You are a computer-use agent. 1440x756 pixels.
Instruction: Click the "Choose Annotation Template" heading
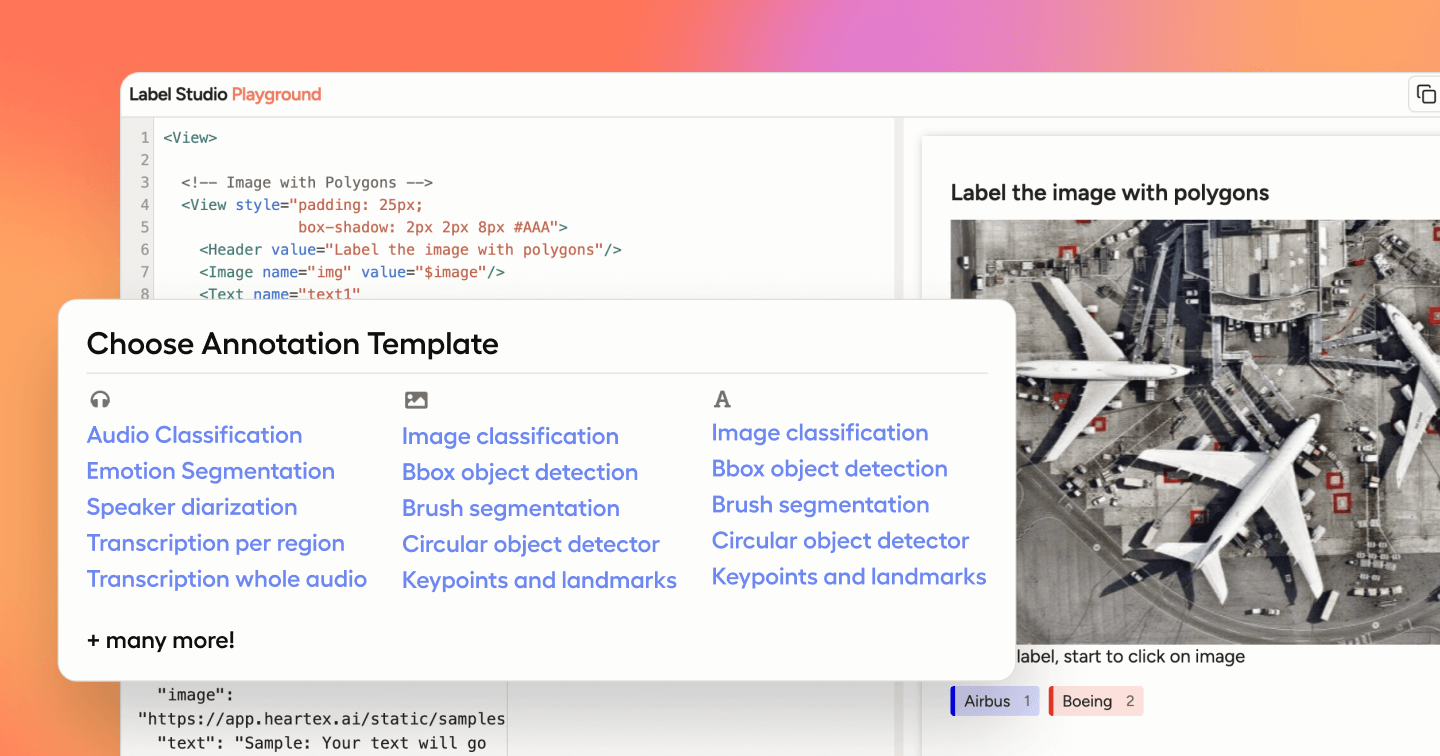point(293,344)
